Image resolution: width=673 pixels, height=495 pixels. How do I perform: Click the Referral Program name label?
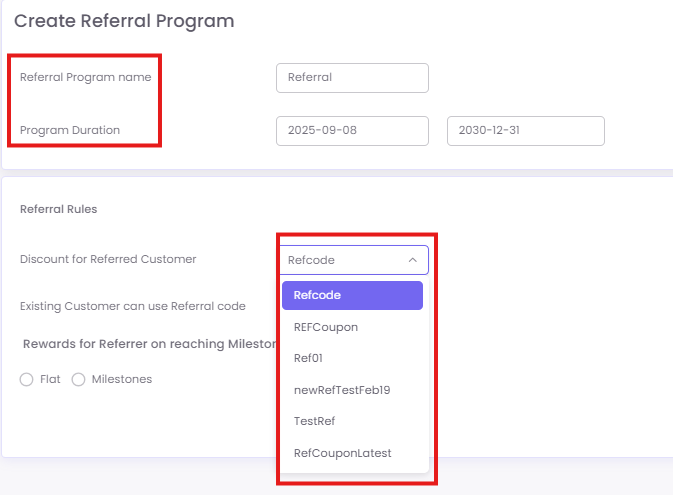pyautogui.click(x=86, y=77)
